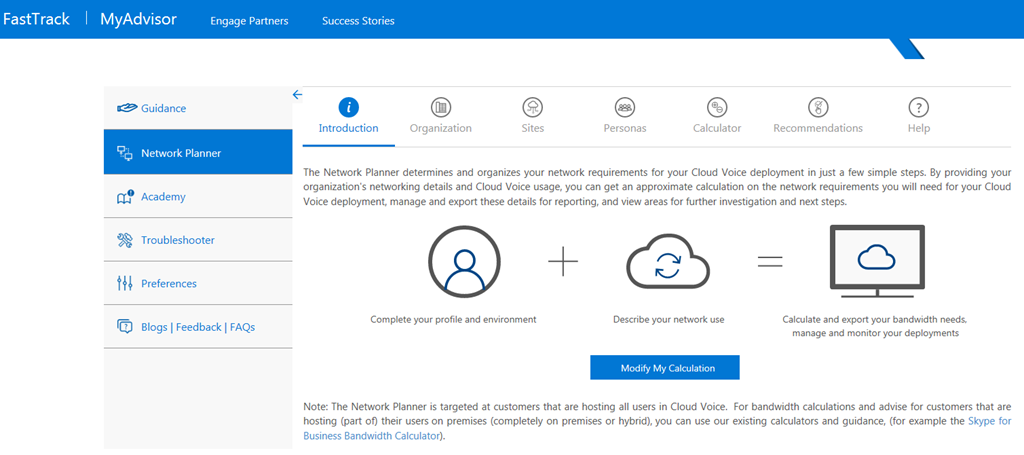Screen dimensions: 1024x455
Task: Click the Sites cloud icon
Action: (x=532, y=107)
